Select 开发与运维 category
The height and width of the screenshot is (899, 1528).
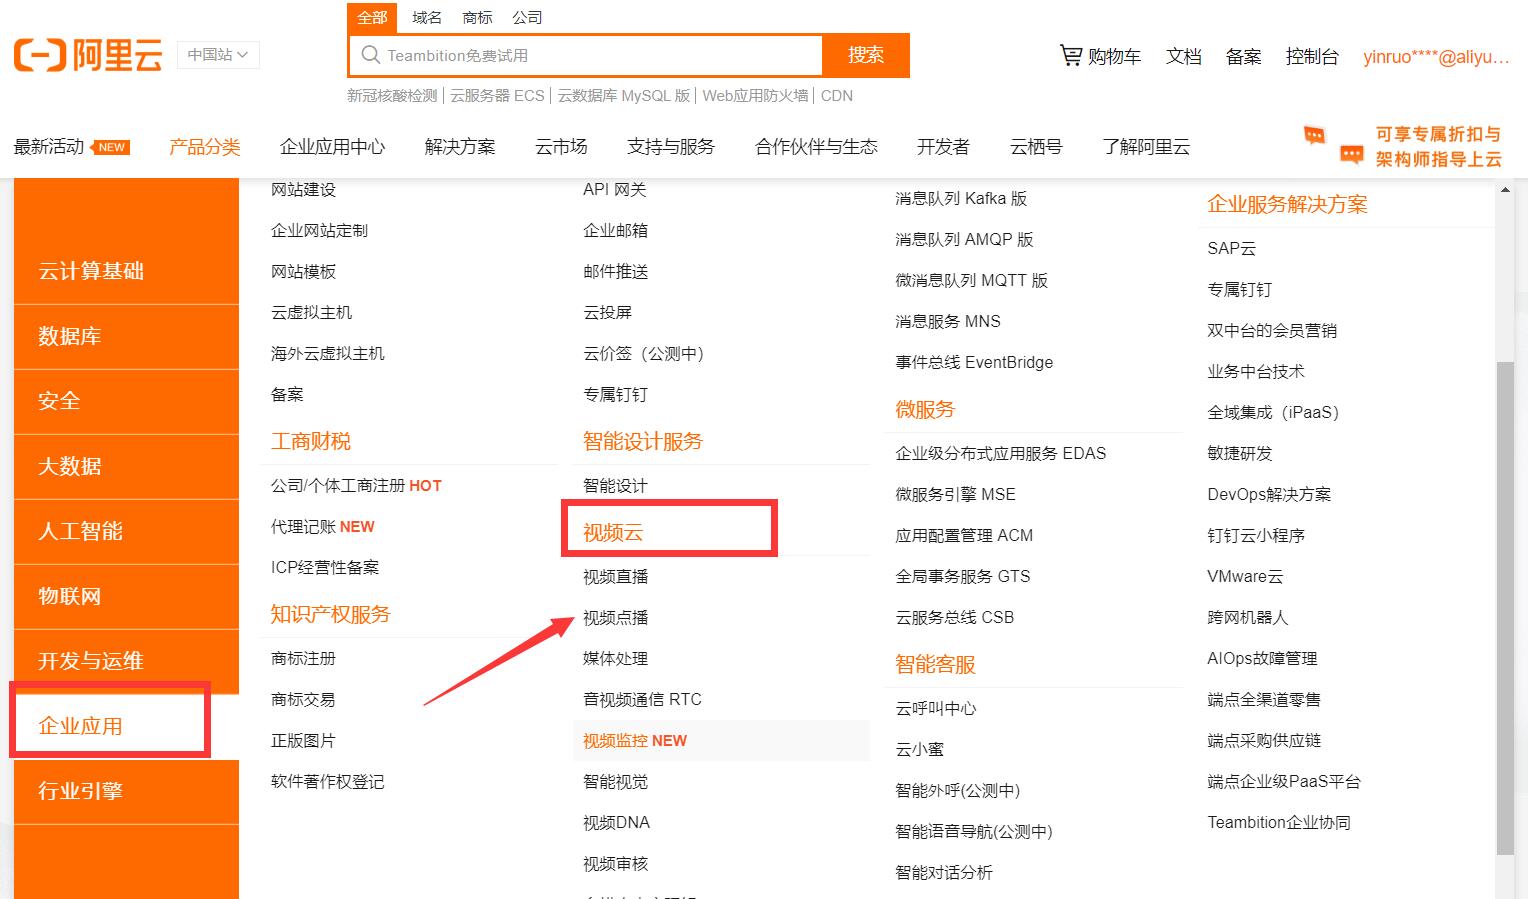tap(126, 661)
